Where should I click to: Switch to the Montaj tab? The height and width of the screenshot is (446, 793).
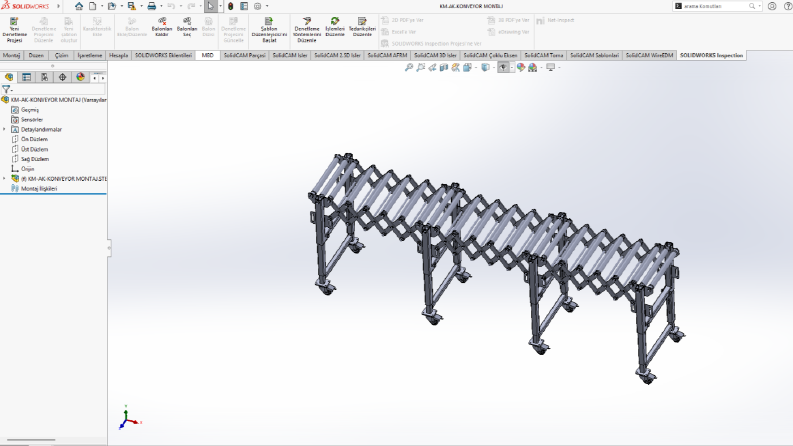click(x=12, y=55)
